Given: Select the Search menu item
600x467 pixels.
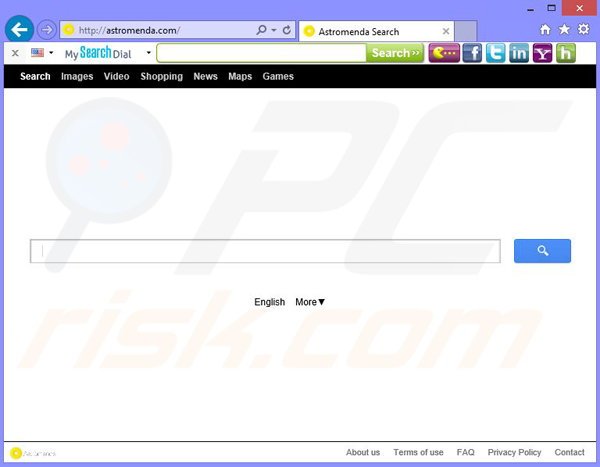Looking at the screenshot, I should [35, 76].
